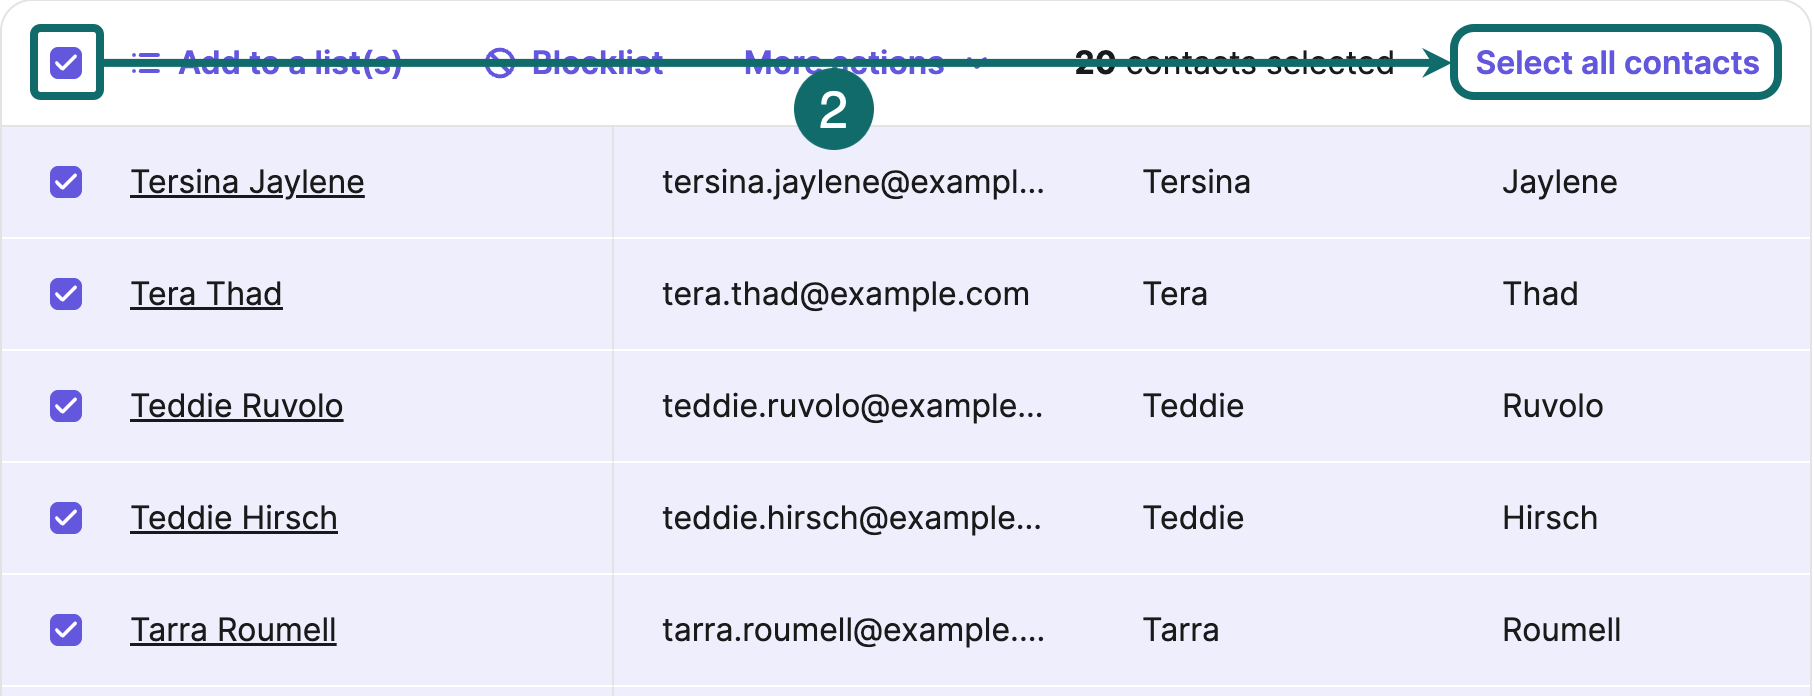
Task: Click the list icon beside Add to a list(s)
Action: 147,63
